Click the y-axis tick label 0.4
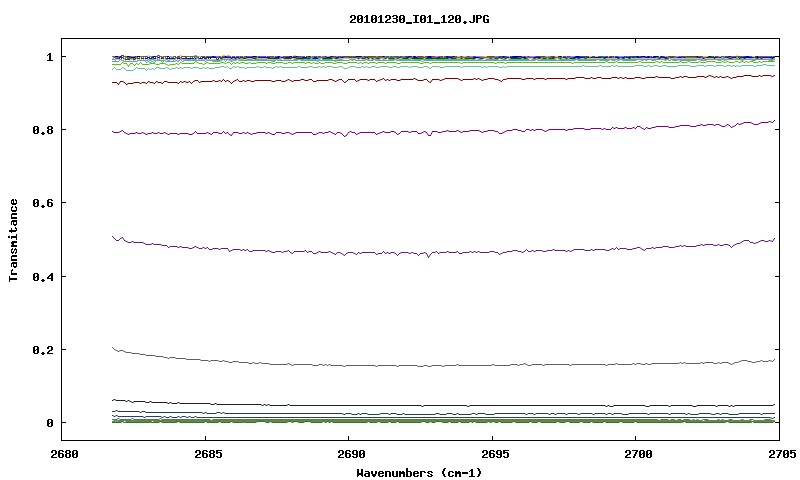The width and height of the screenshot is (800, 480). [43, 276]
